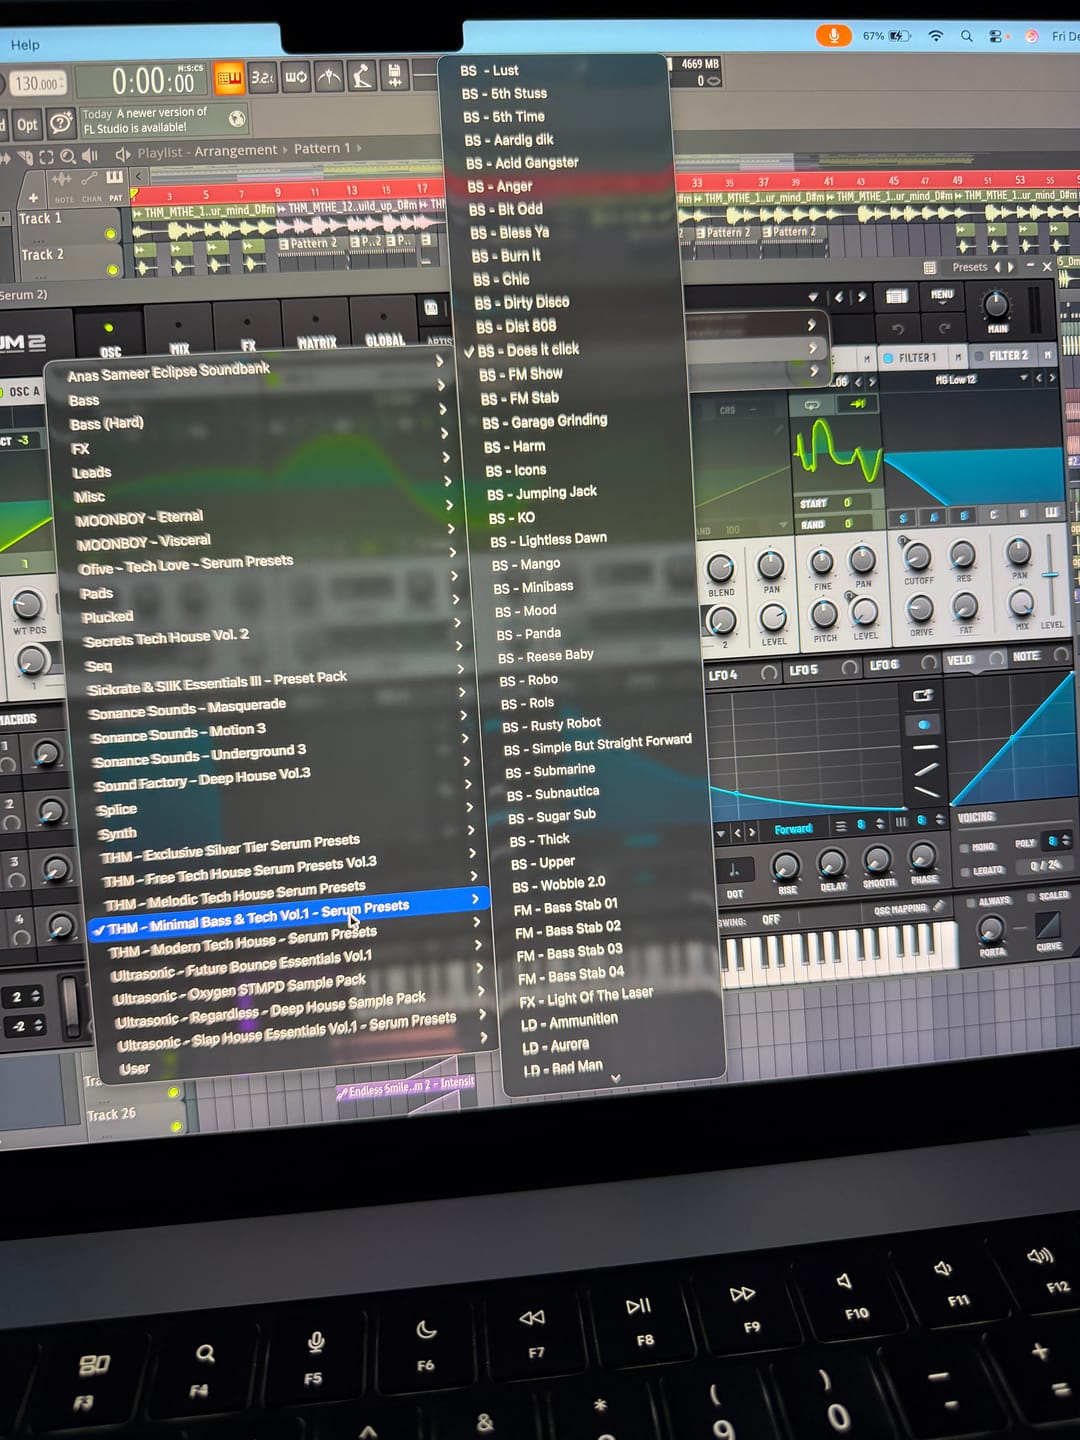
Task: Click the macOS Spotlight search icon
Action: [967, 36]
